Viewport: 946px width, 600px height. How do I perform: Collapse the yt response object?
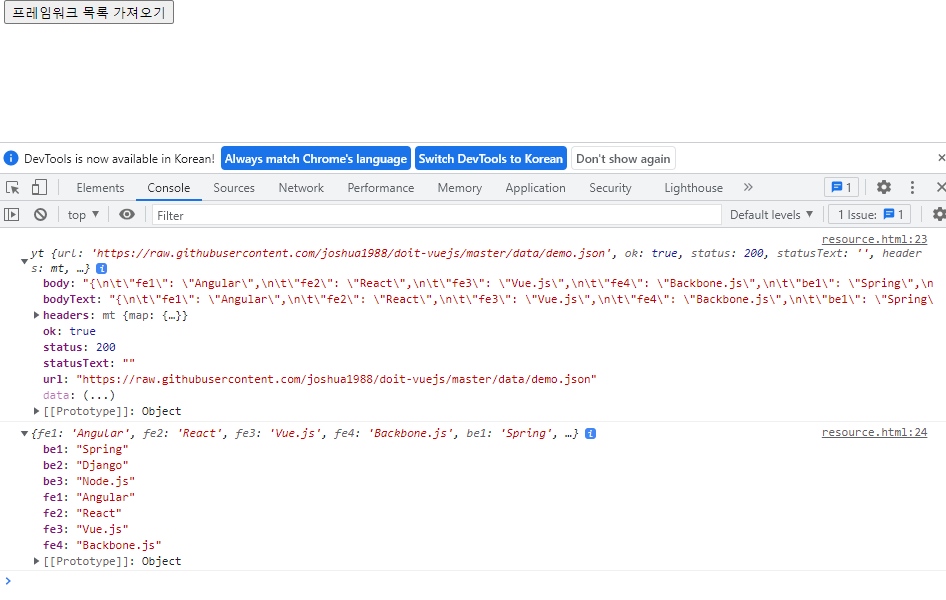(x=24, y=261)
